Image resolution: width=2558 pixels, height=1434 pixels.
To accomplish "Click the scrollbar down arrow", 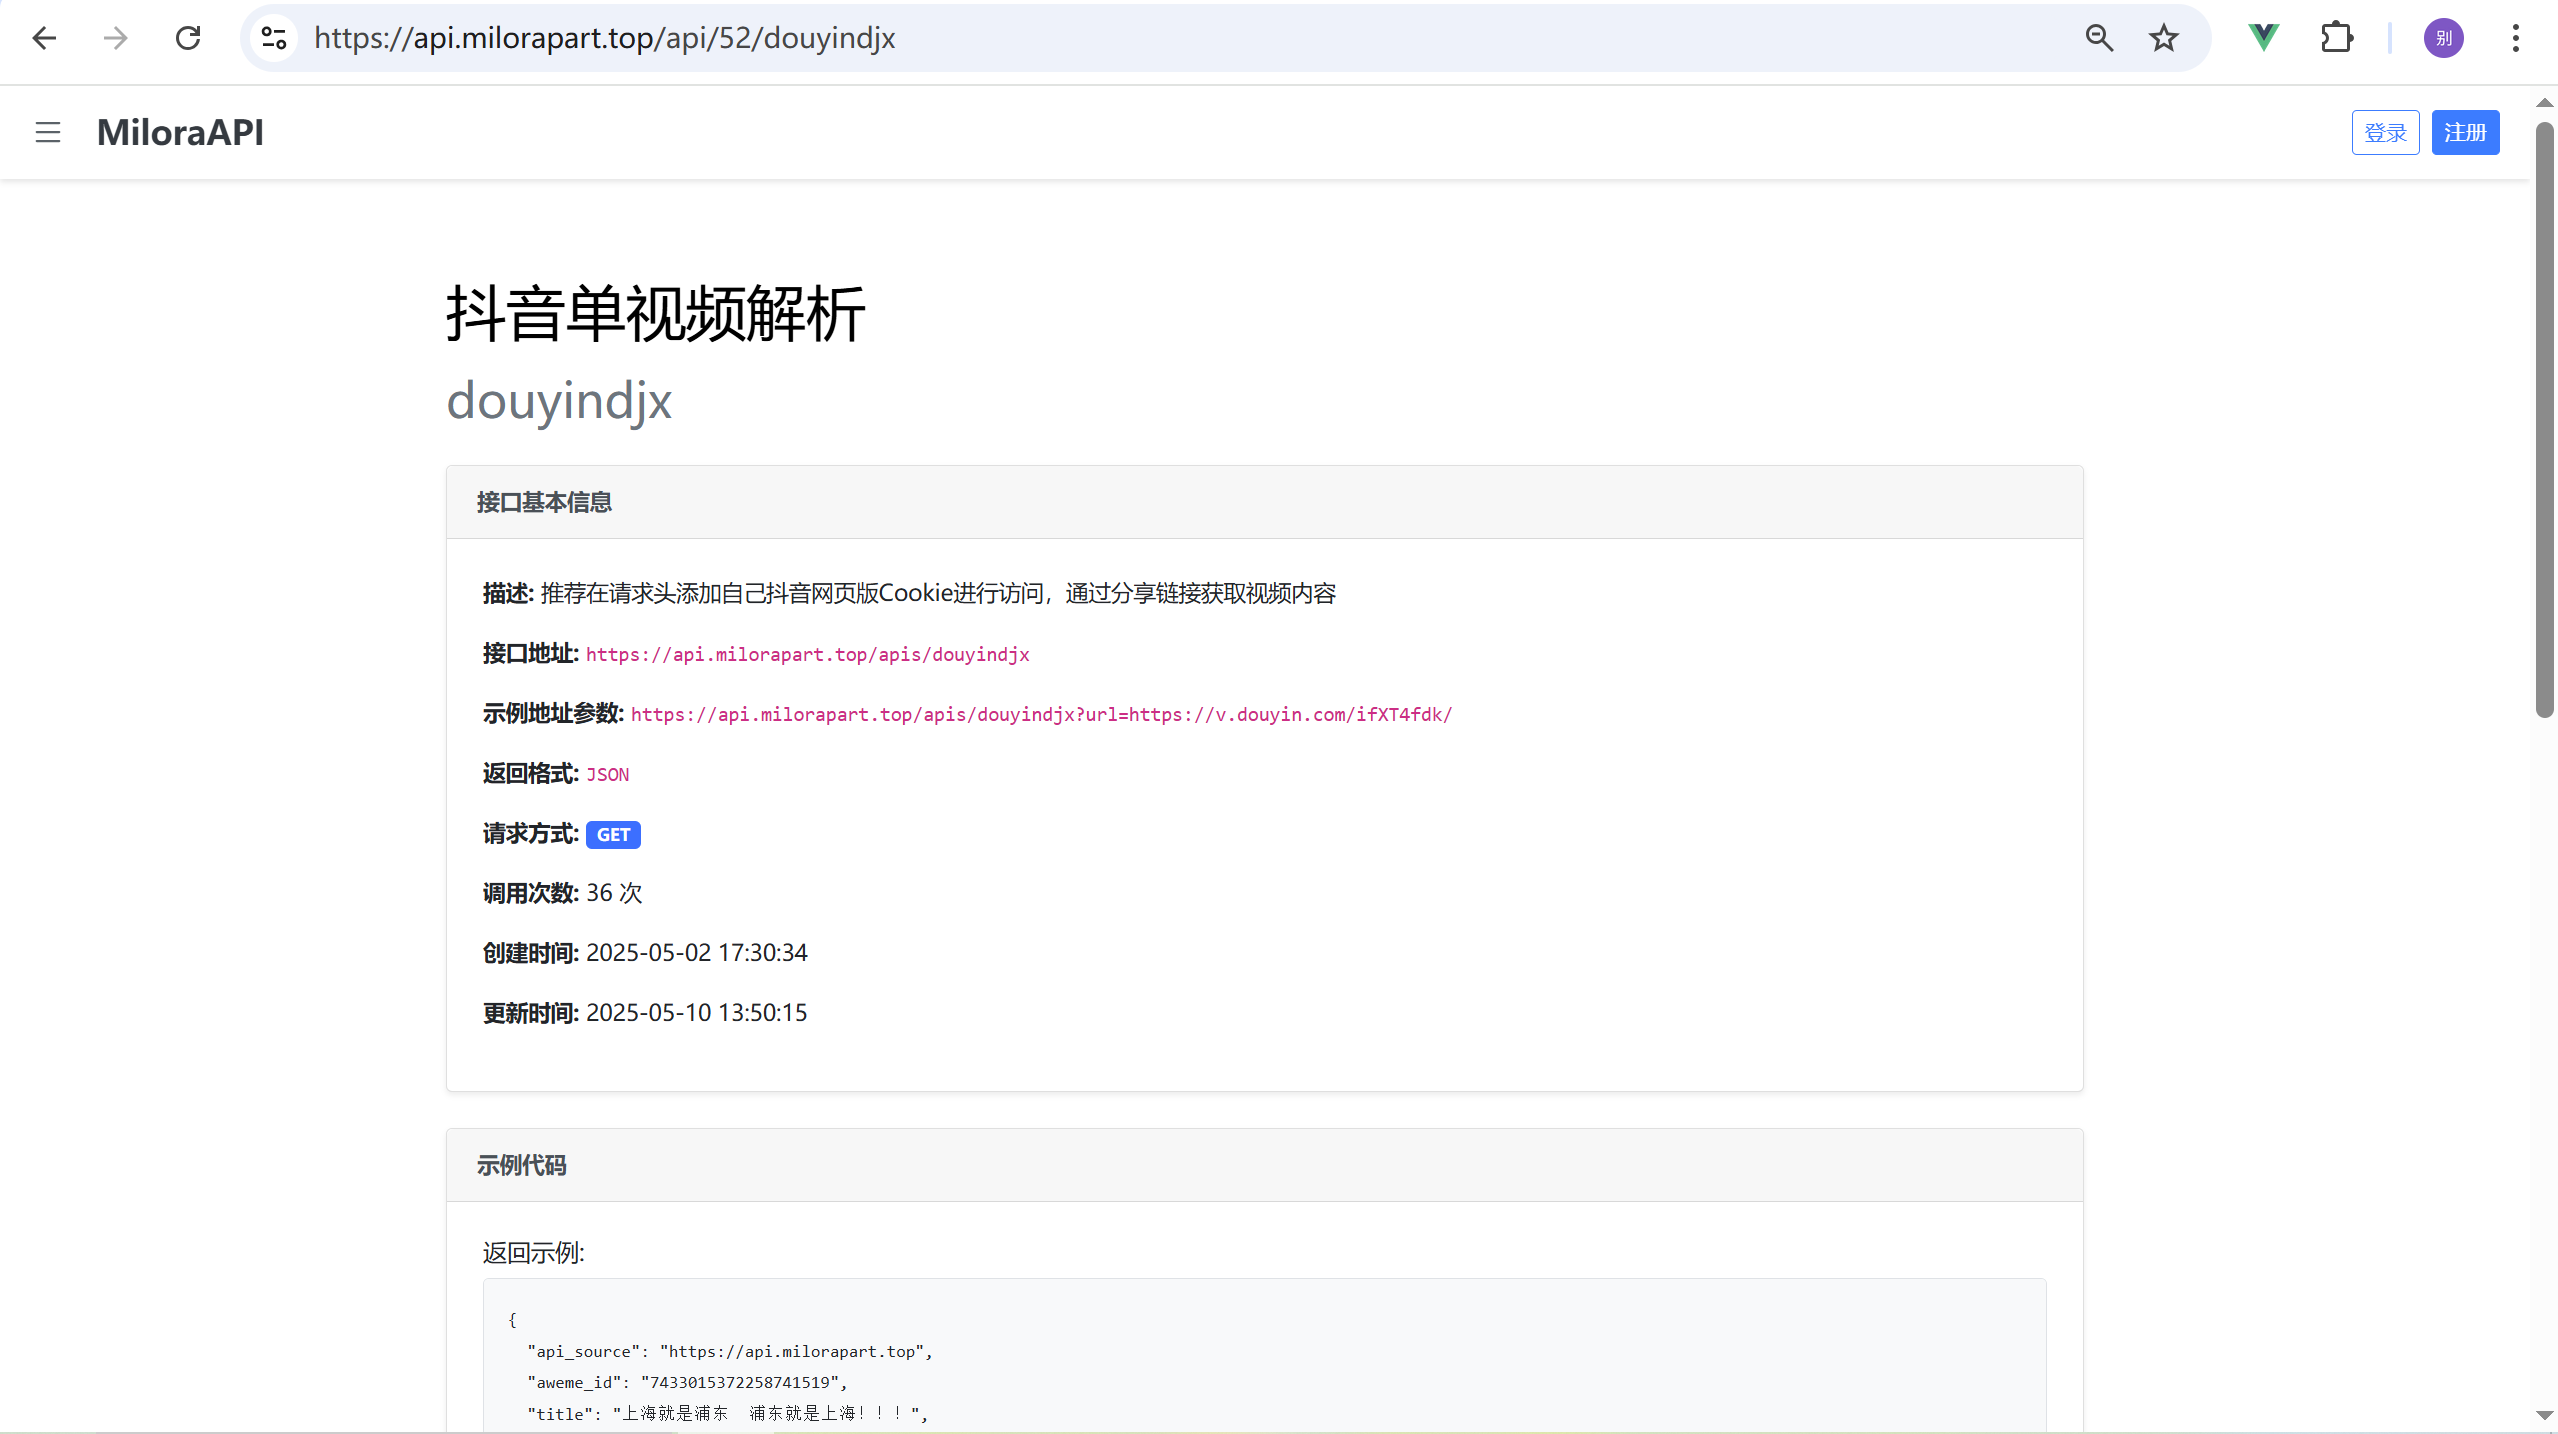I will (2544, 1415).
